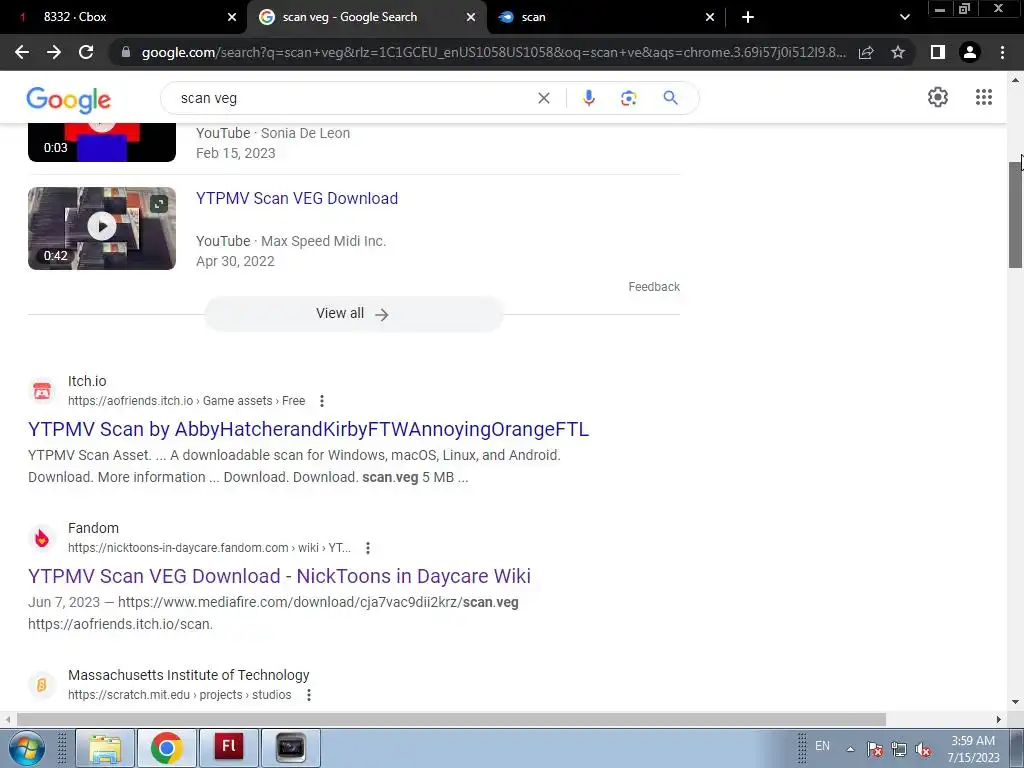The width and height of the screenshot is (1024, 768).
Task: Open a new browser tab
Action: [748, 17]
